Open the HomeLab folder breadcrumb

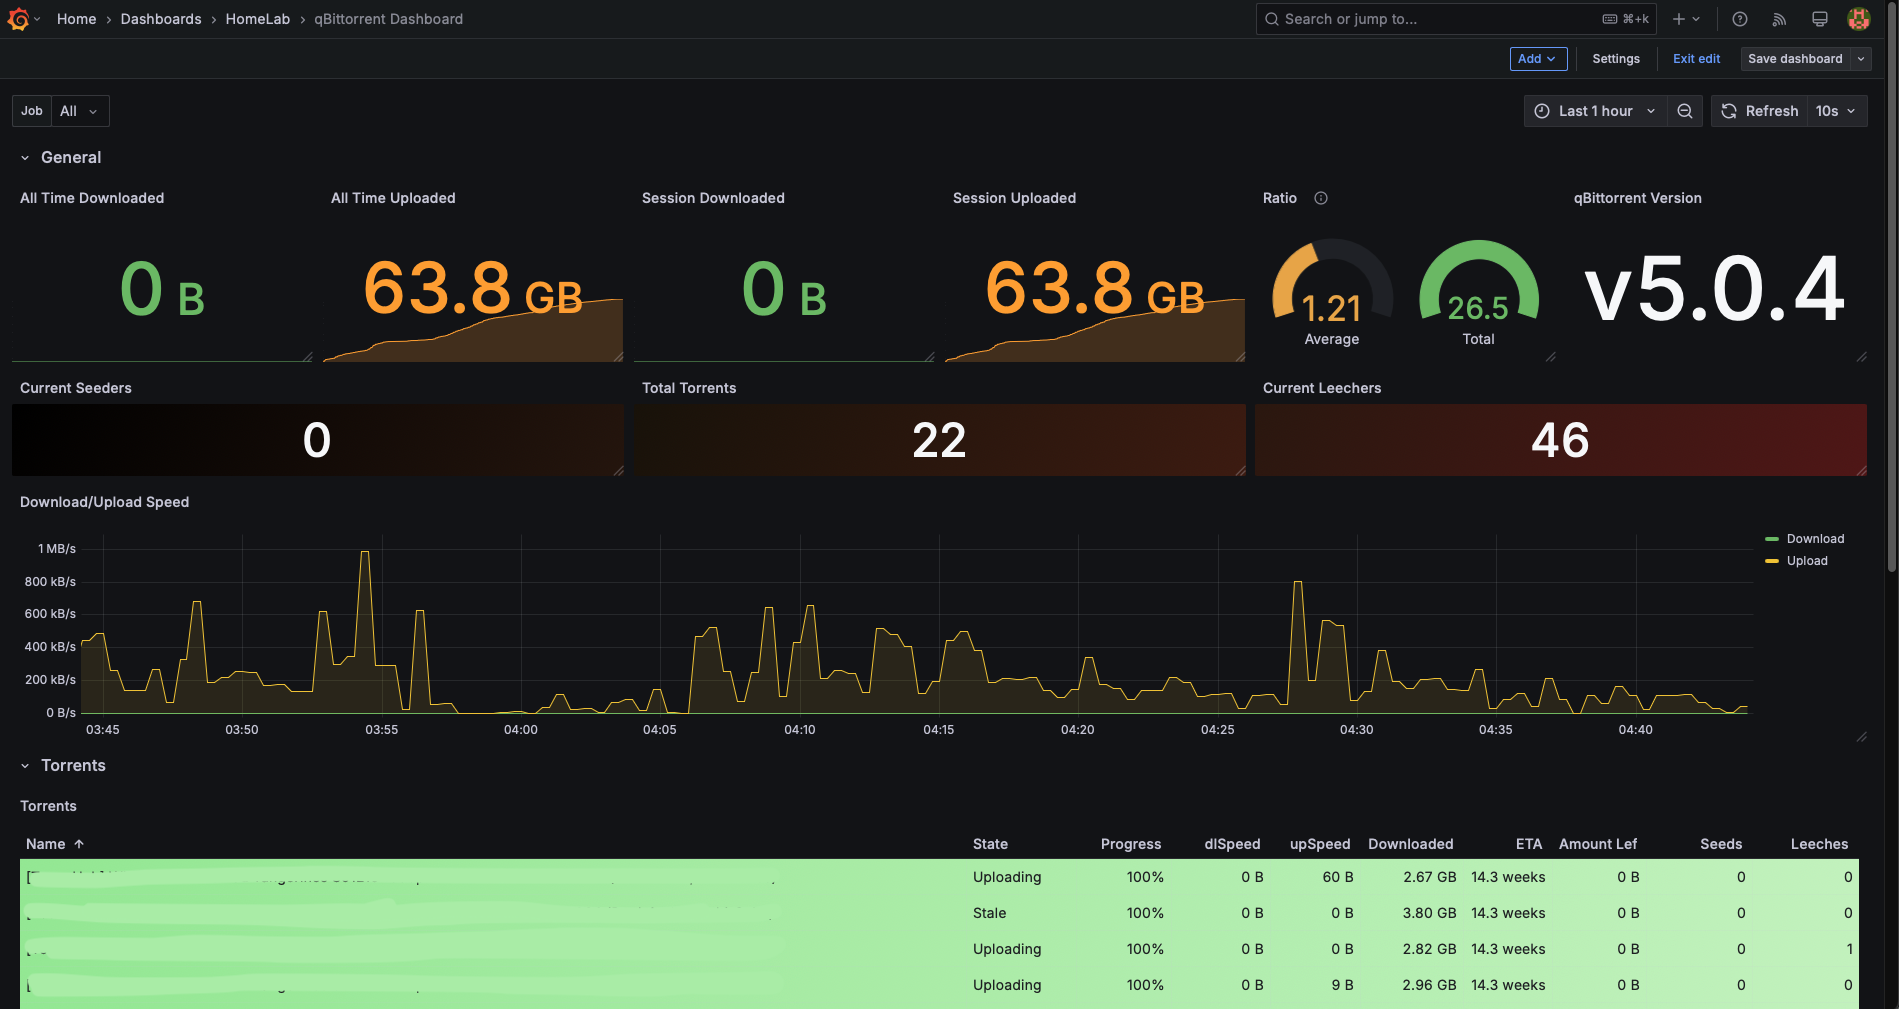pyautogui.click(x=257, y=19)
